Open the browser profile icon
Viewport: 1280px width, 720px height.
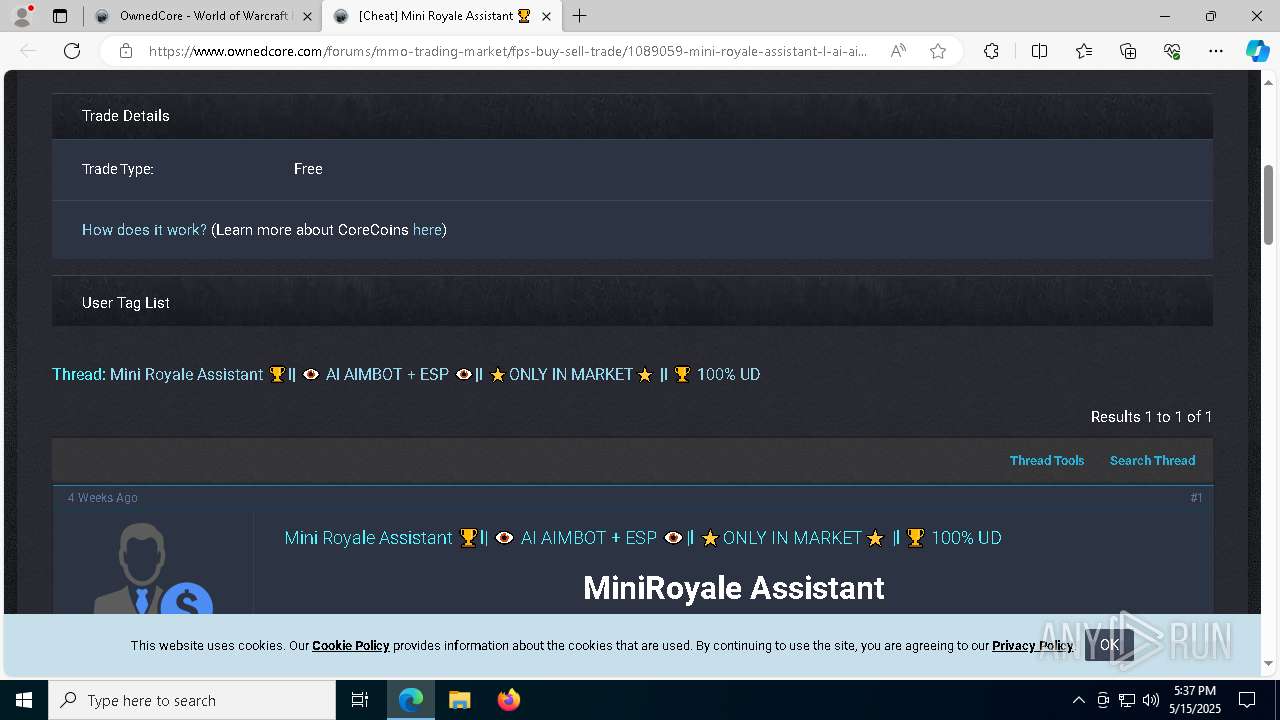21,16
